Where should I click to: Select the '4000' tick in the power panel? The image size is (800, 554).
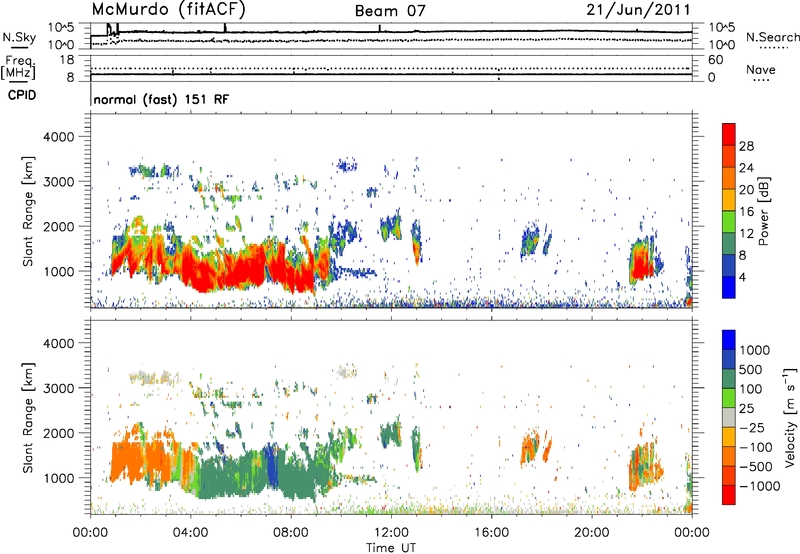58,137
